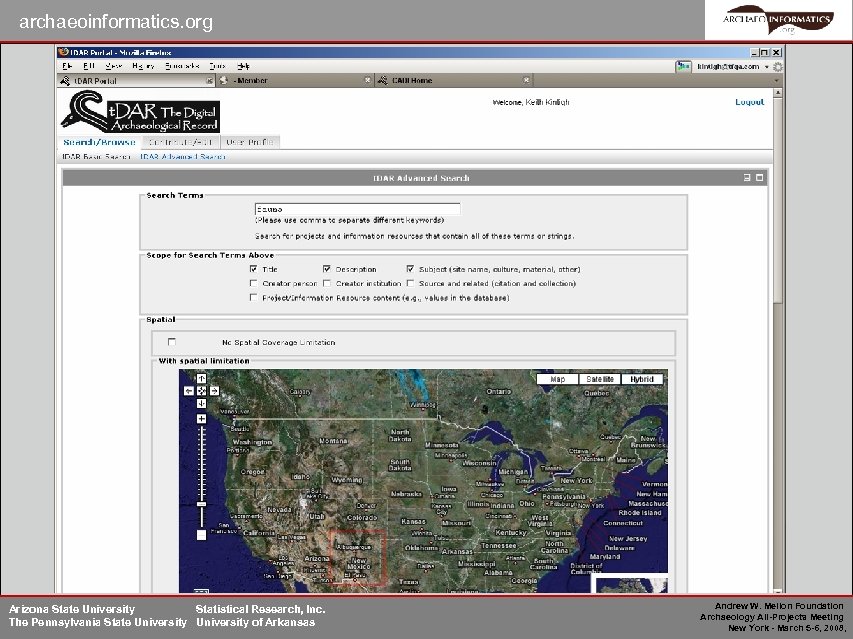Zoom out using the minus icon on the map
This screenshot has height=639, width=853.
tap(200, 534)
